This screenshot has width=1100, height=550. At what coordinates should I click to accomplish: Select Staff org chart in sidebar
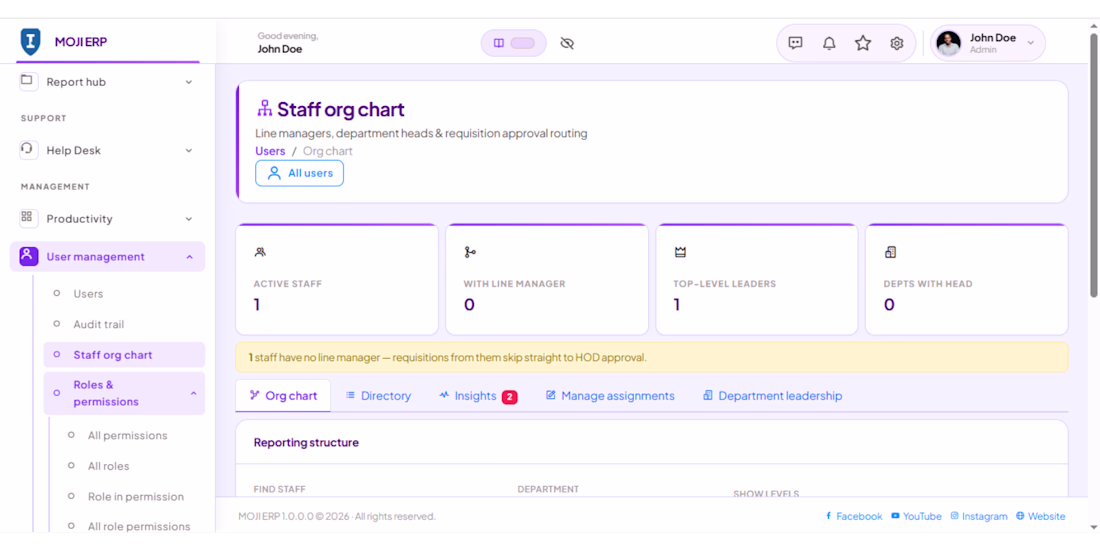click(124, 355)
